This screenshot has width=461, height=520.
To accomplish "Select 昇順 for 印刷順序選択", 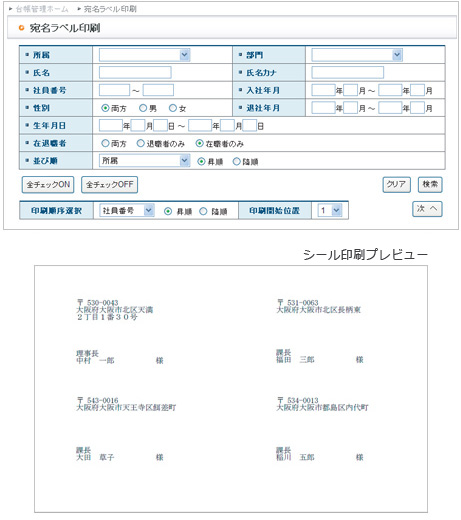I will click(168, 211).
